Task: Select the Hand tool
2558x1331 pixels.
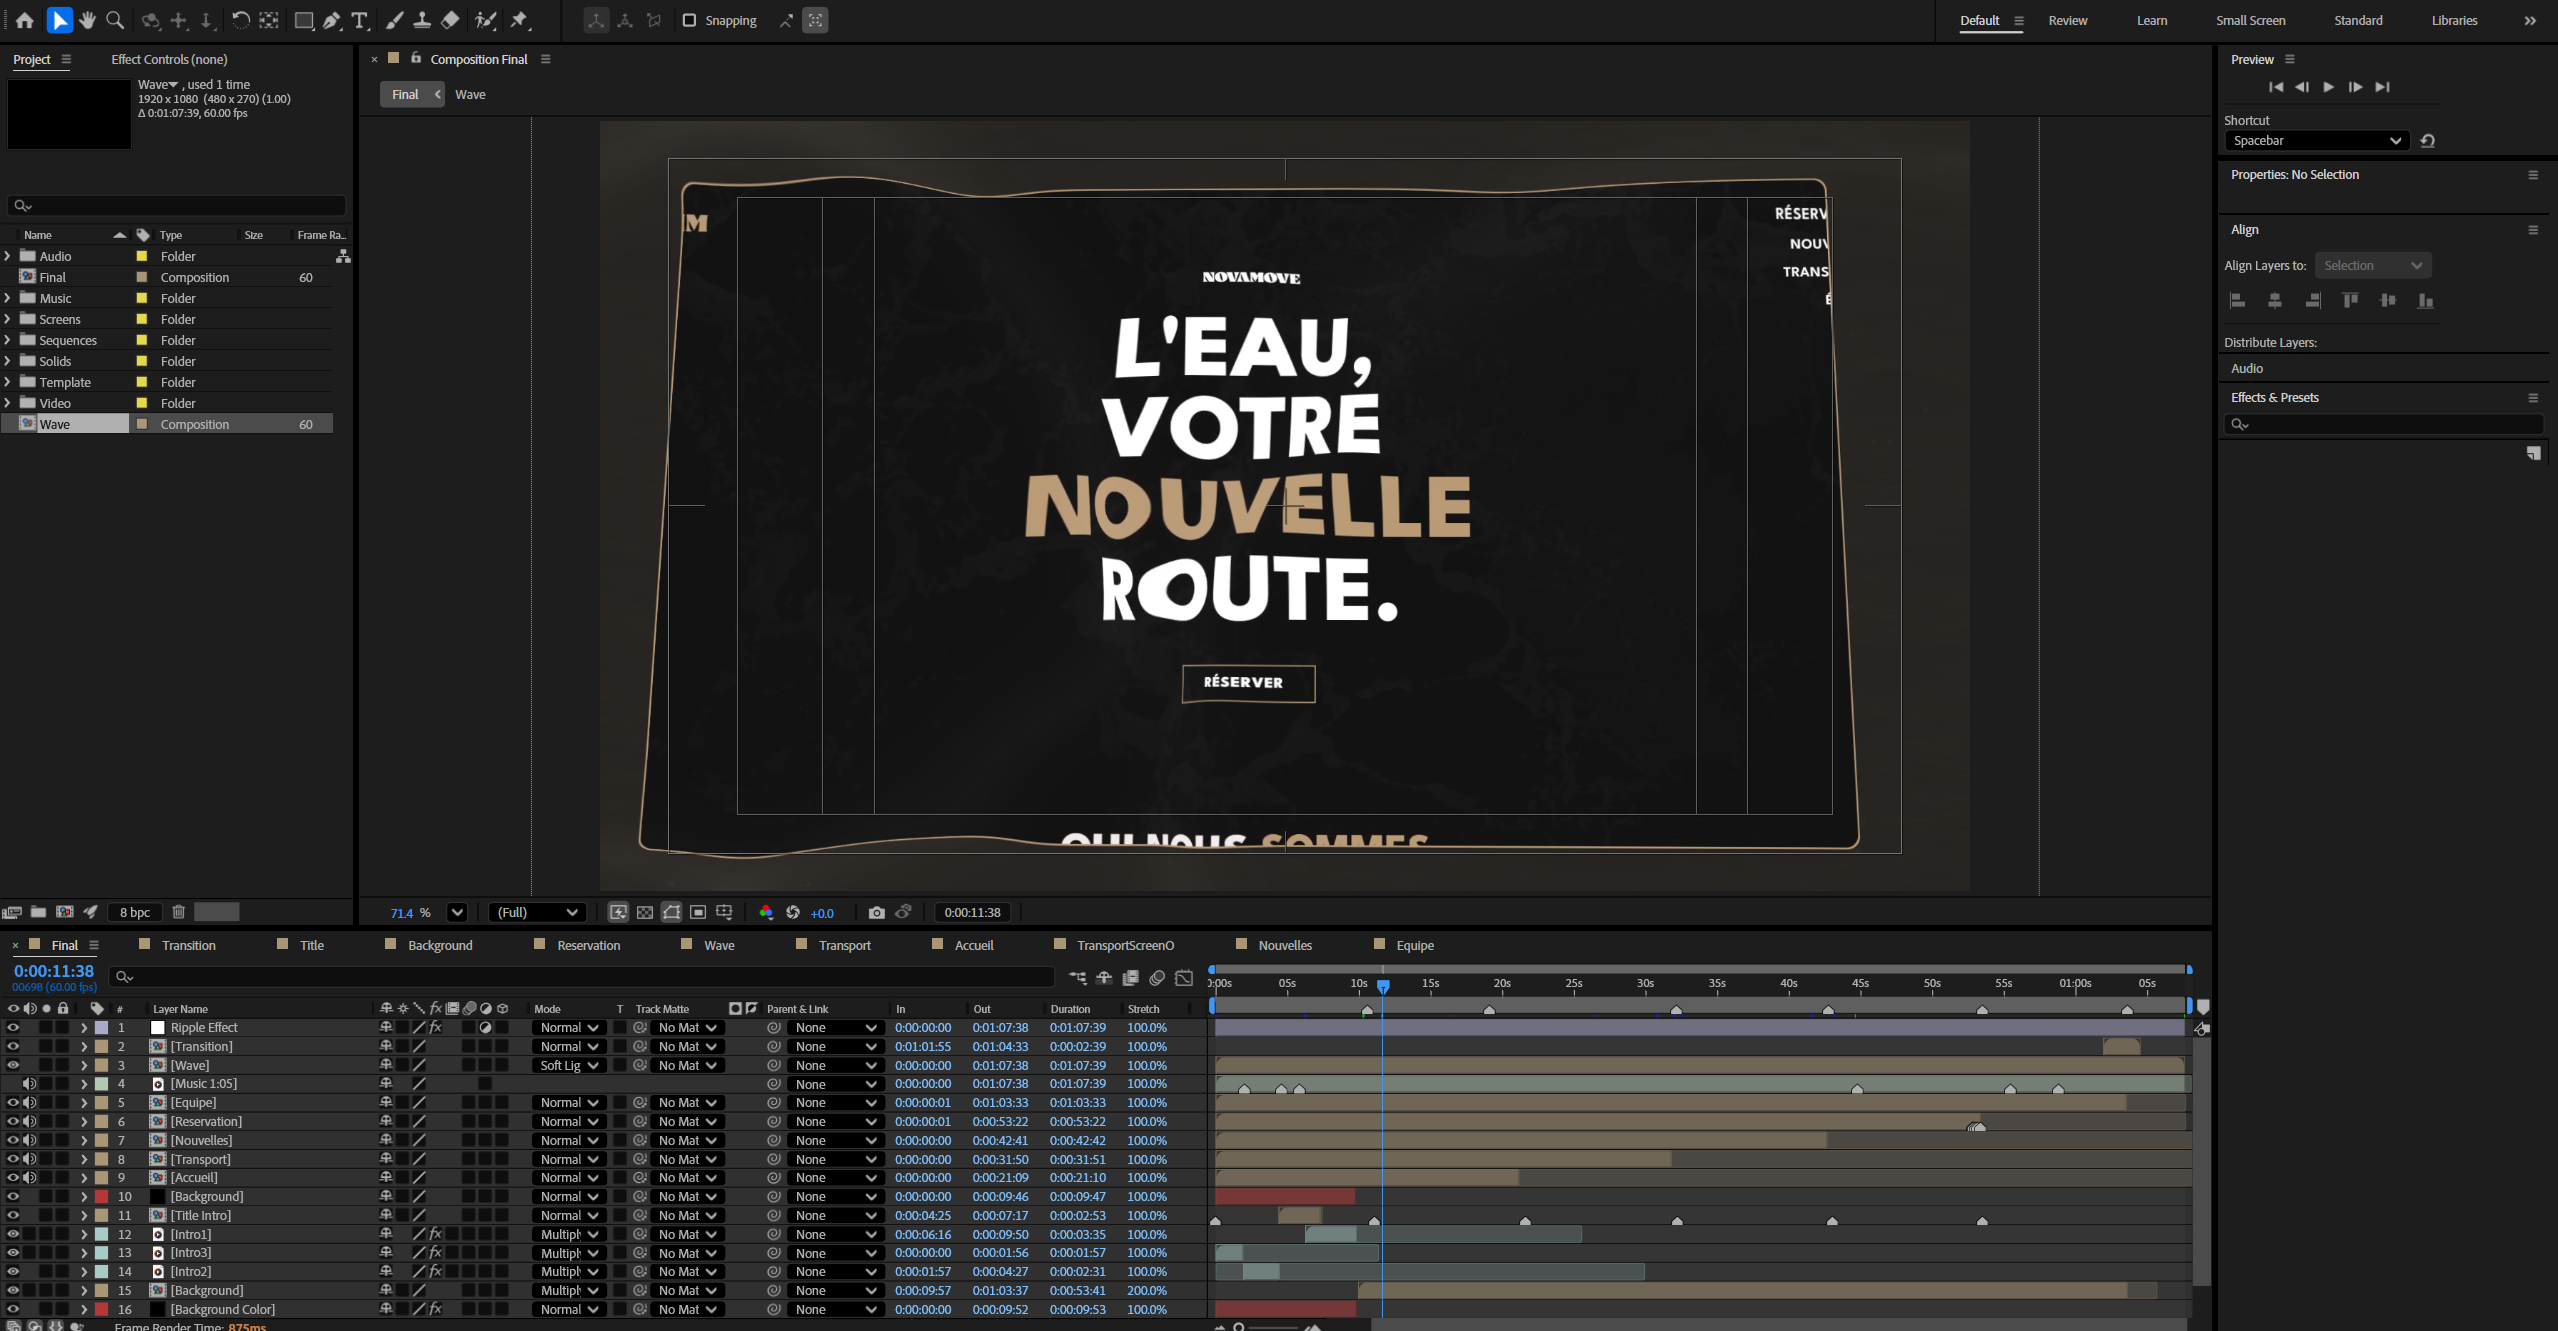Action: 88,20
